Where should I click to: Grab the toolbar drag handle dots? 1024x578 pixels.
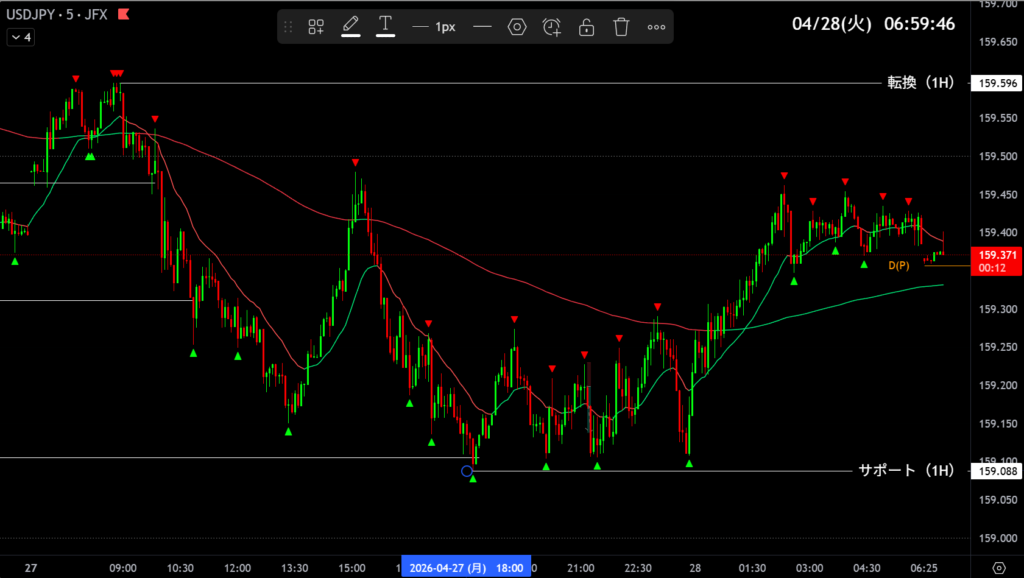pos(289,27)
